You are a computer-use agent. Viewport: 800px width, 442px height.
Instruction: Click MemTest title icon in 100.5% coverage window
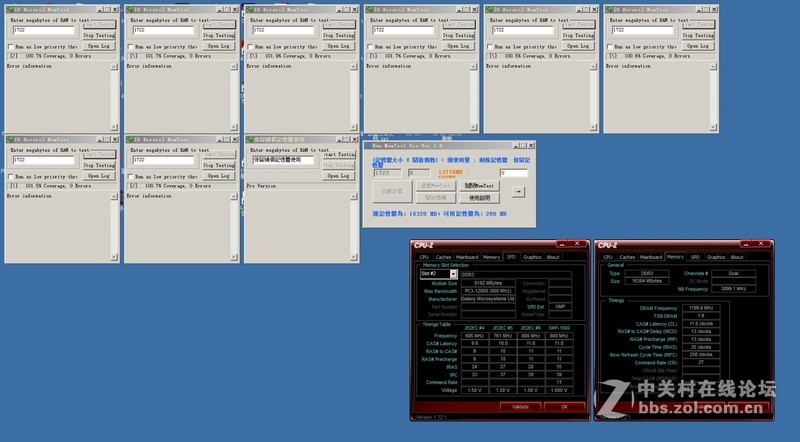pyautogui.click(x=489, y=10)
